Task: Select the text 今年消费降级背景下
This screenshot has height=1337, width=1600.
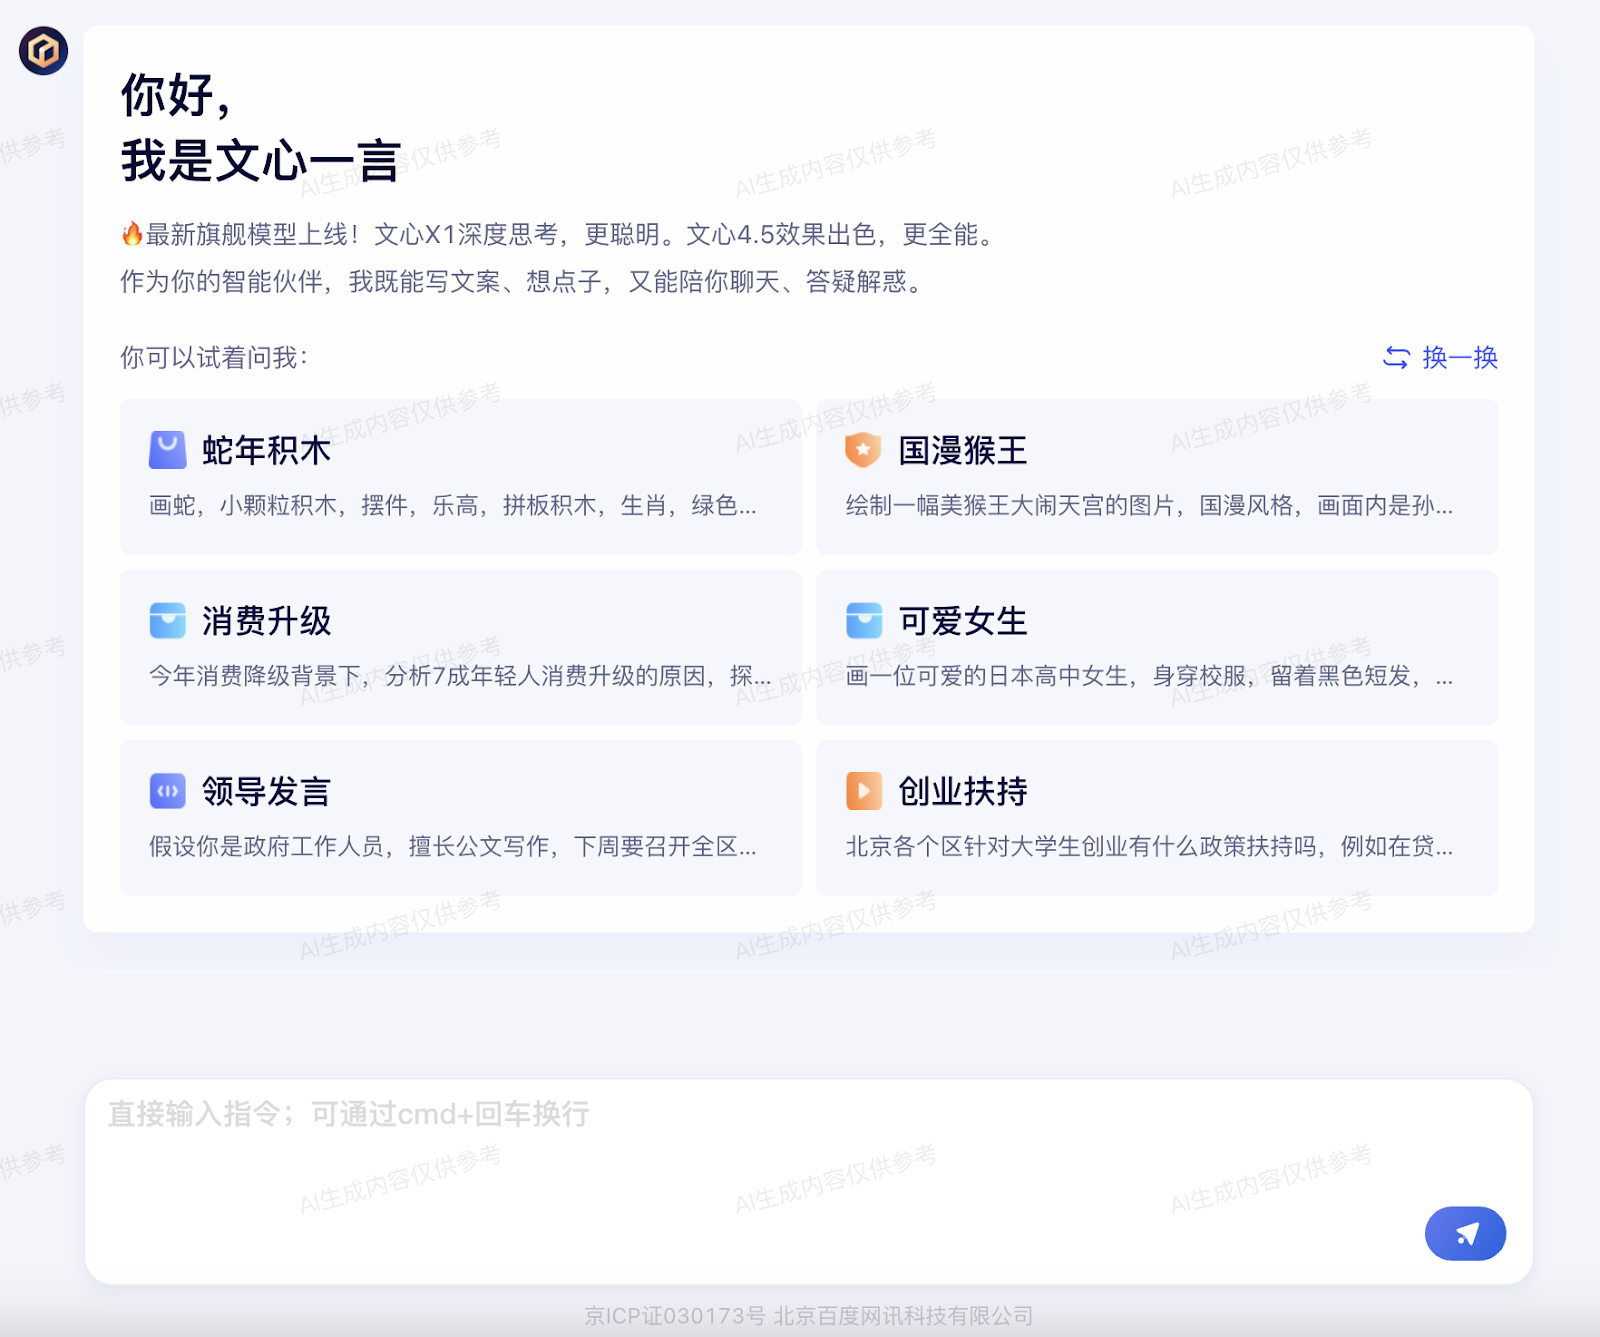Action: (x=255, y=676)
